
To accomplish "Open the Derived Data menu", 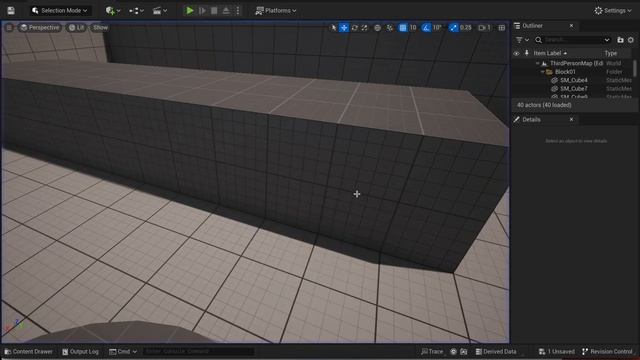I will pyautogui.click(x=496, y=351).
